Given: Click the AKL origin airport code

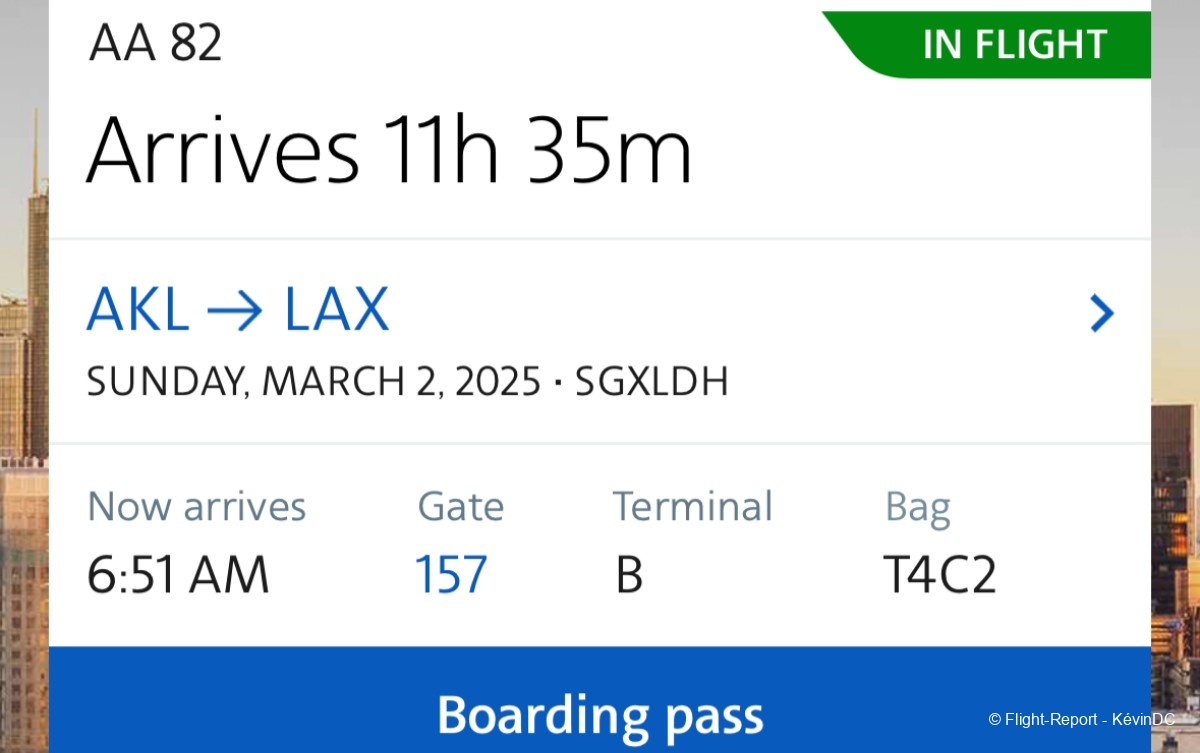Looking at the screenshot, I should click(x=138, y=310).
